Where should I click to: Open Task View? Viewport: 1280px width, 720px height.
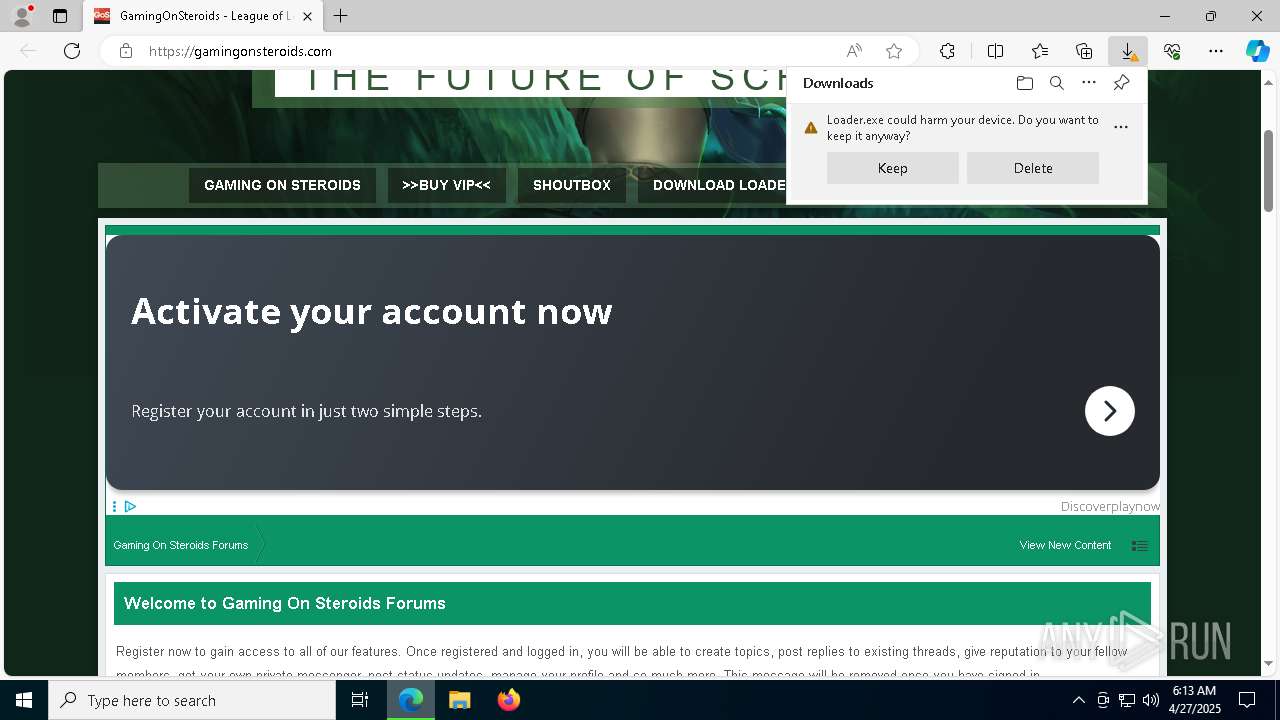point(361,700)
